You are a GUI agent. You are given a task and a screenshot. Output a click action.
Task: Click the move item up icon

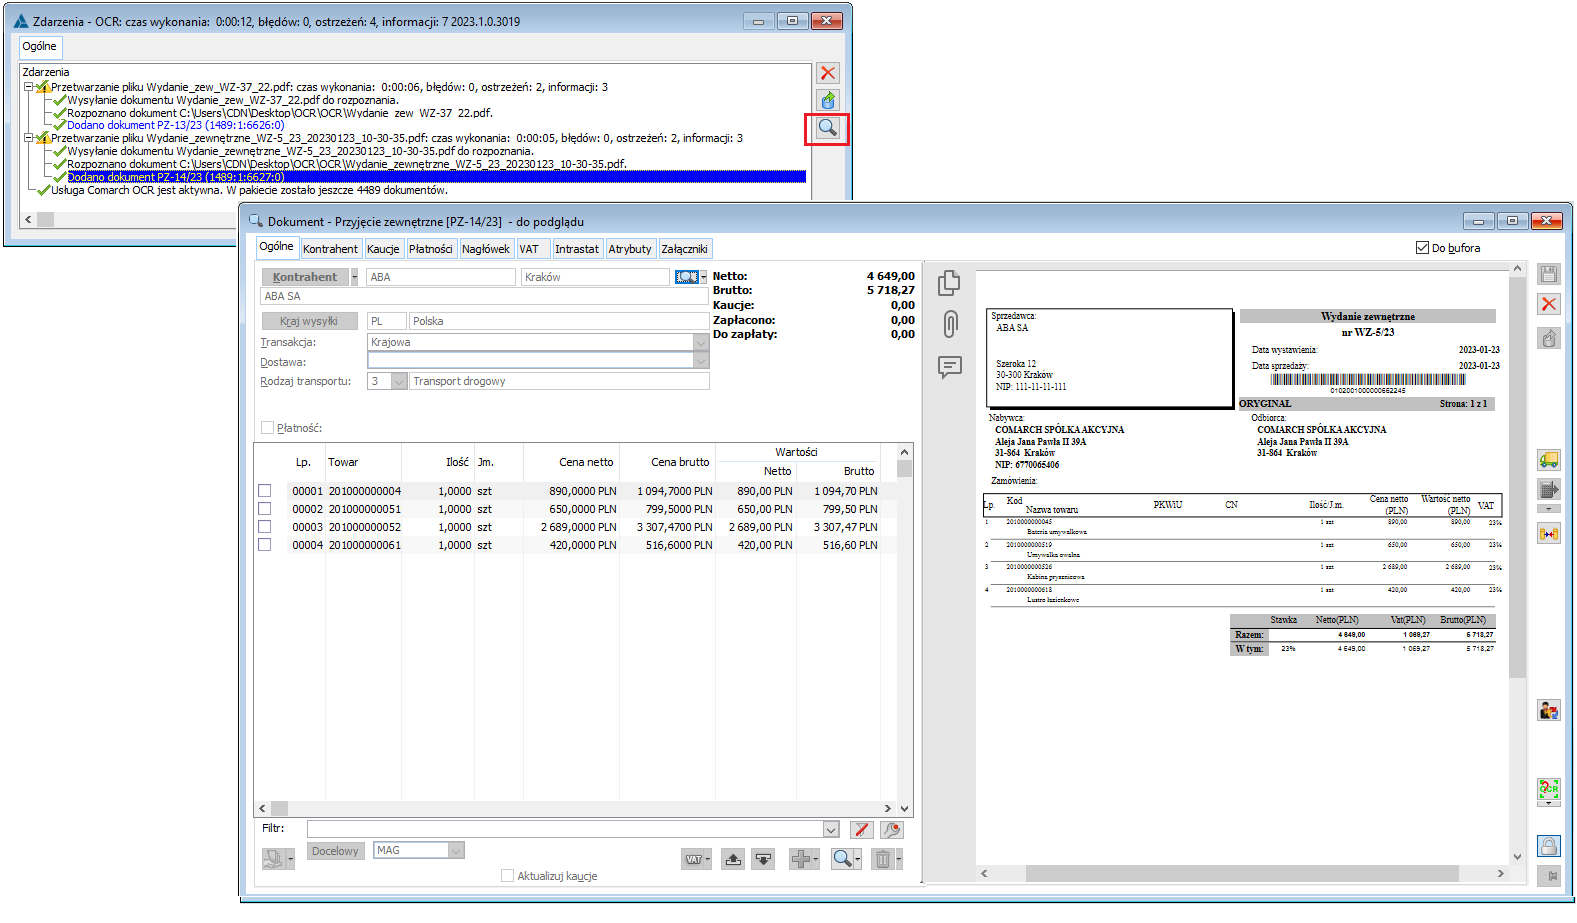click(733, 859)
